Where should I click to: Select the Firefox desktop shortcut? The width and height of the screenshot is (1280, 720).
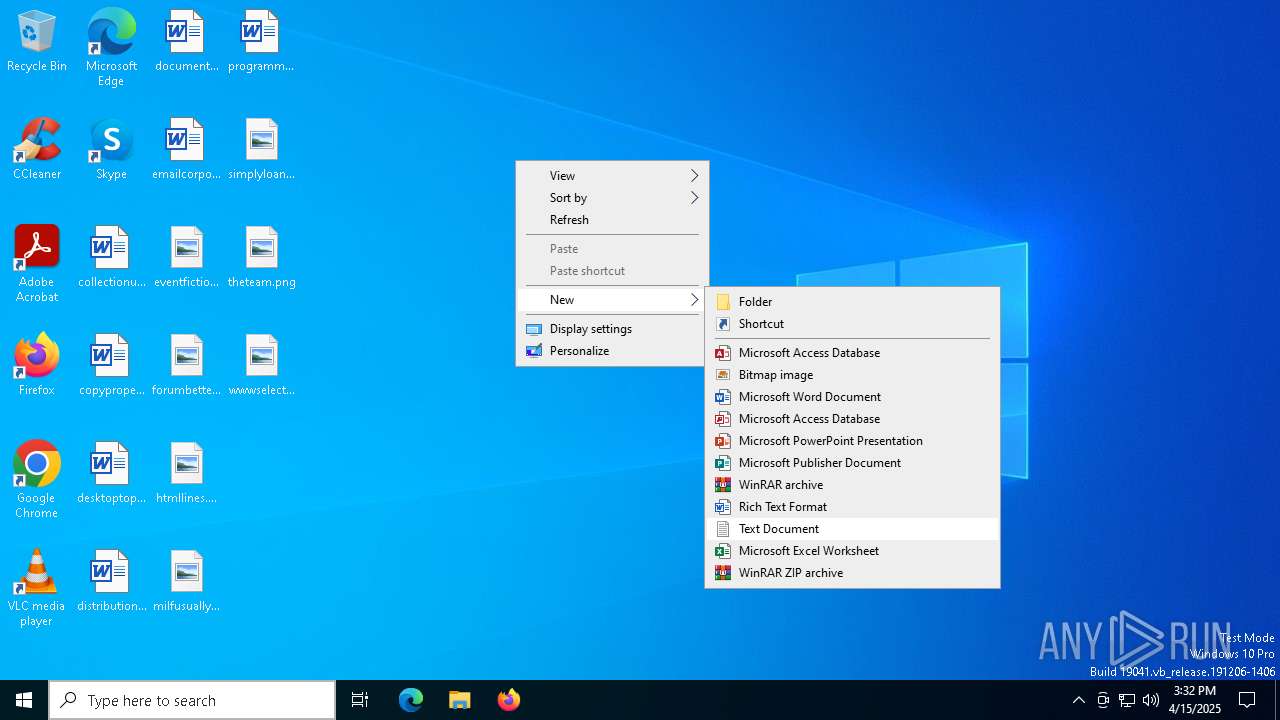tap(37, 366)
